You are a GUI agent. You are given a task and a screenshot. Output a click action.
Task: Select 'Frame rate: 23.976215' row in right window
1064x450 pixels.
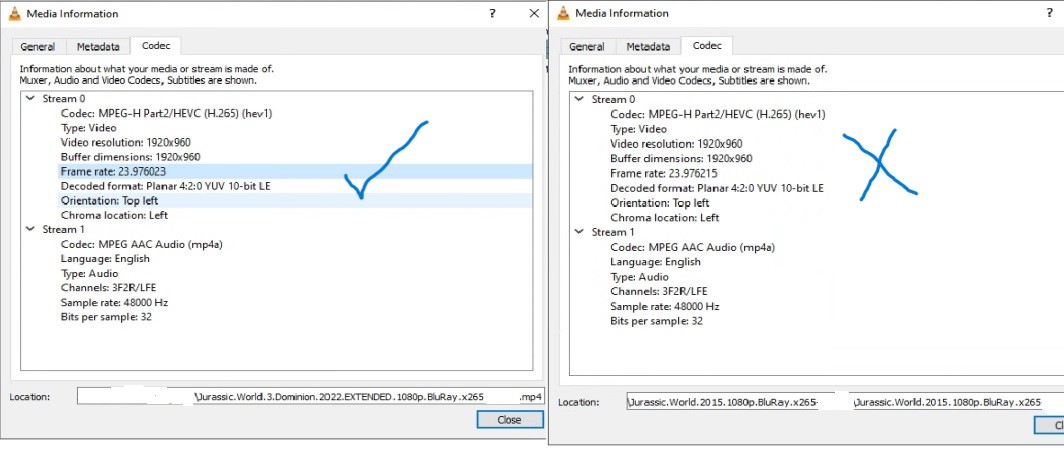pyautogui.click(x=664, y=173)
